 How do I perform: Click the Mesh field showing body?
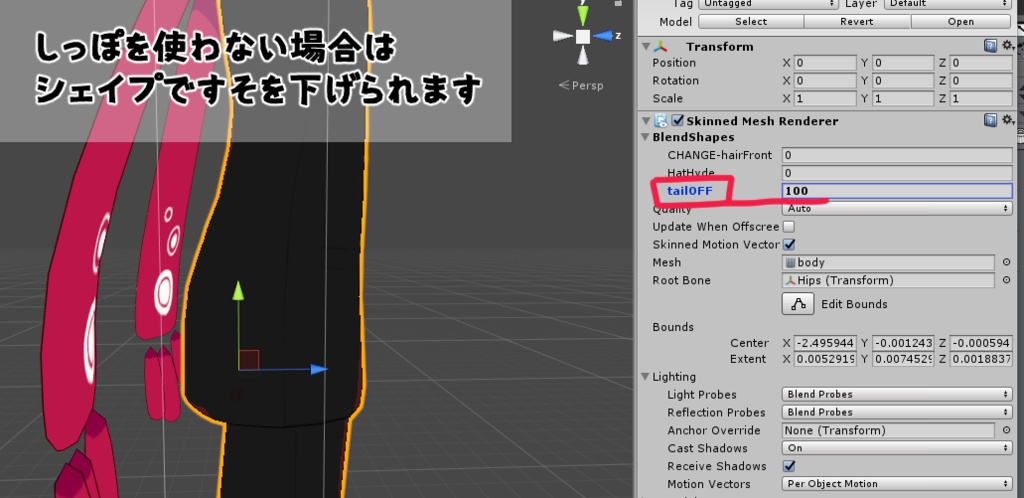(x=888, y=262)
